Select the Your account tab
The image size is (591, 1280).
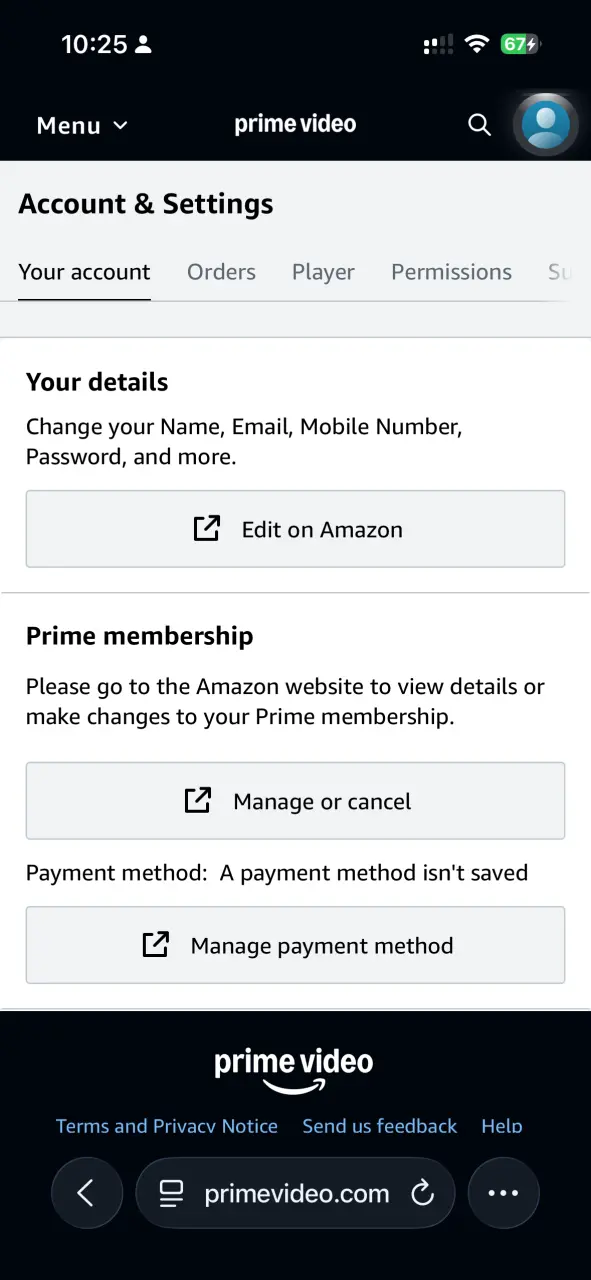click(x=84, y=272)
